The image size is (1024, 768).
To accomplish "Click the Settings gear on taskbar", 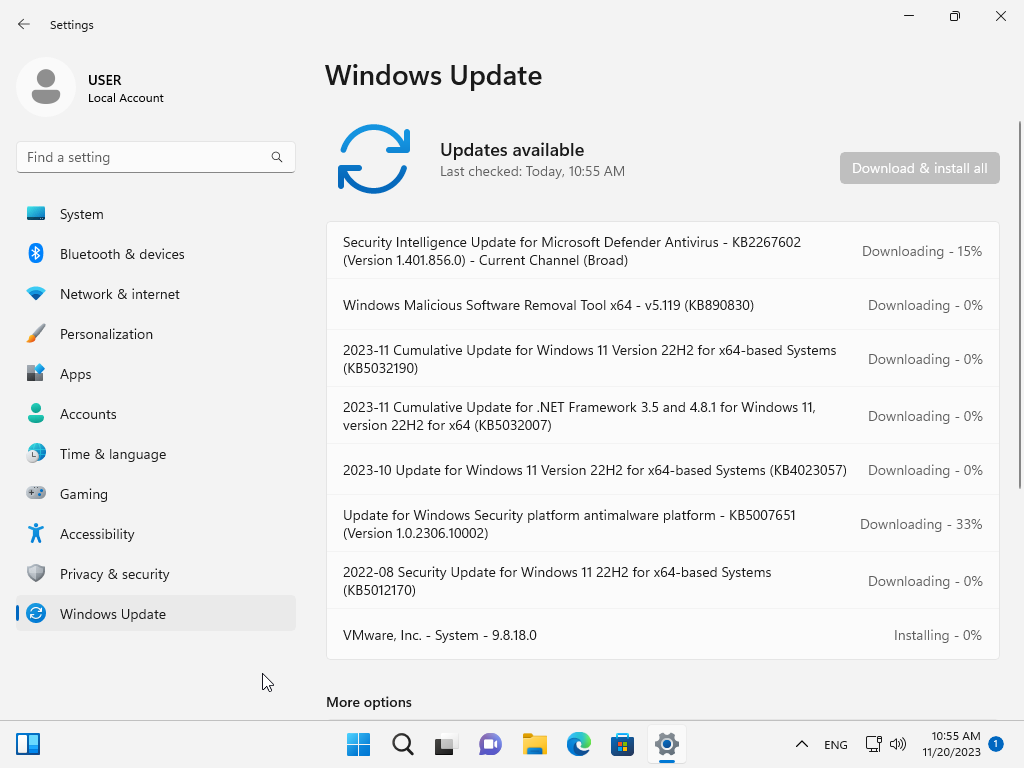I will [x=667, y=744].
